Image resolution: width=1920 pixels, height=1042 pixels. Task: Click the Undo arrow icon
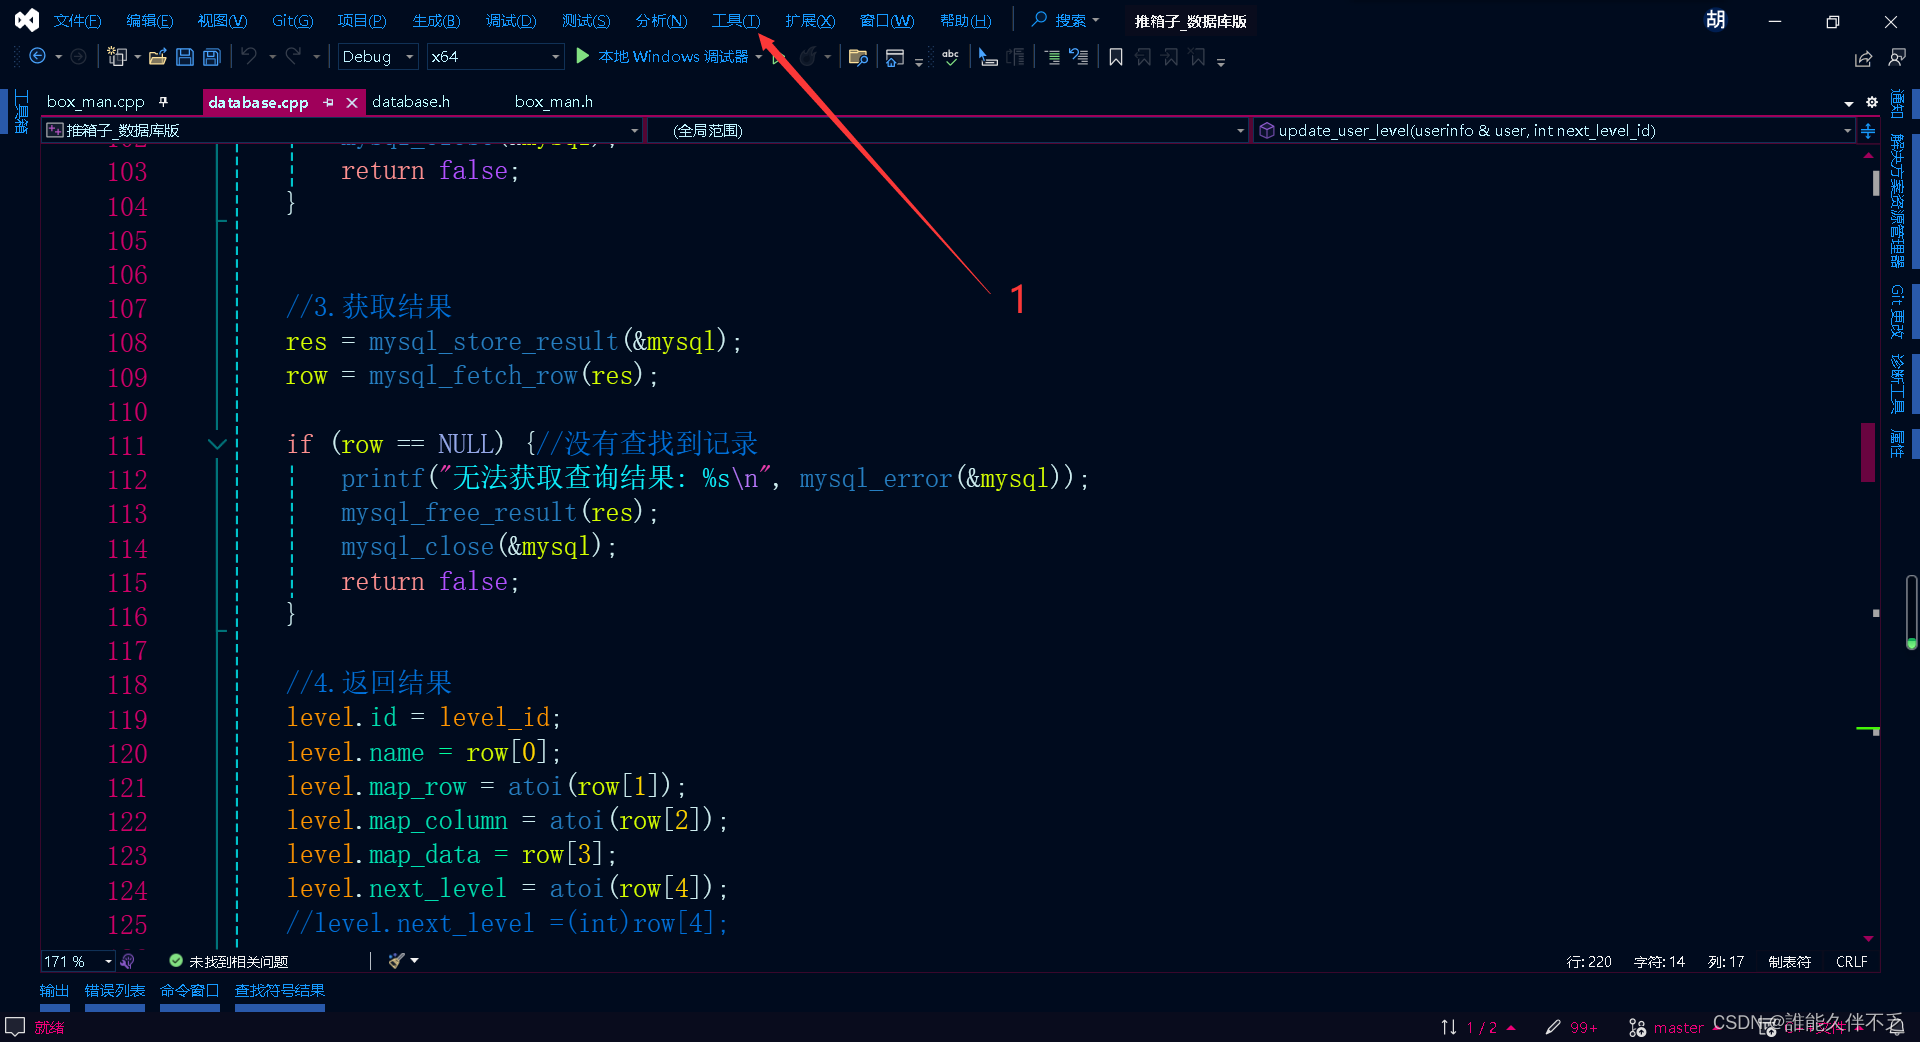[249, 57]
